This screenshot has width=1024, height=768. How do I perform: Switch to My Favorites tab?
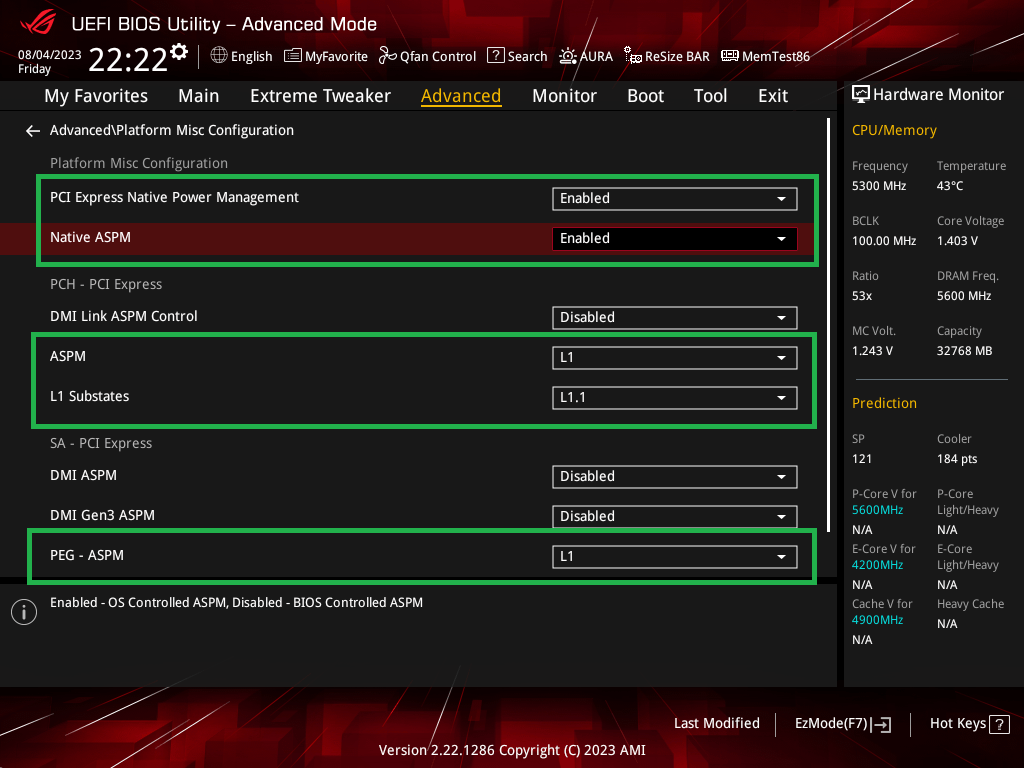[96, 96]
